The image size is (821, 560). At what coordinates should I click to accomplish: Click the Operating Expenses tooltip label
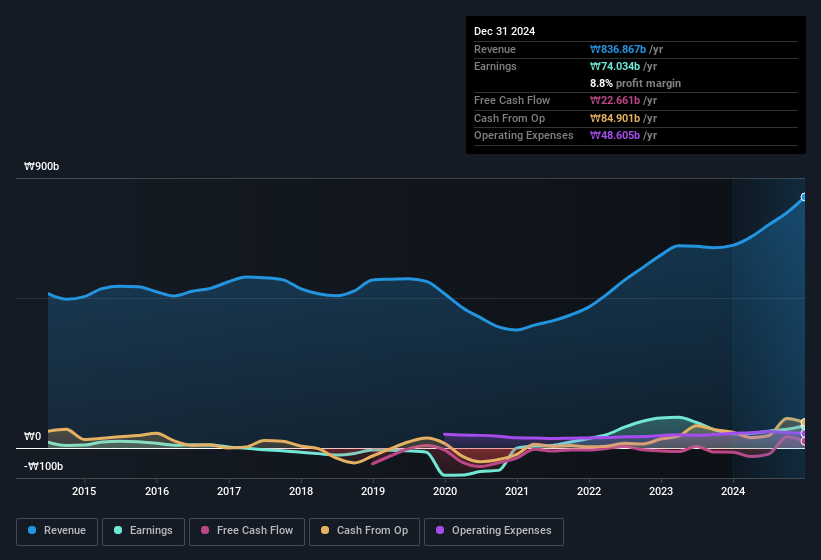tap(524, 136)
